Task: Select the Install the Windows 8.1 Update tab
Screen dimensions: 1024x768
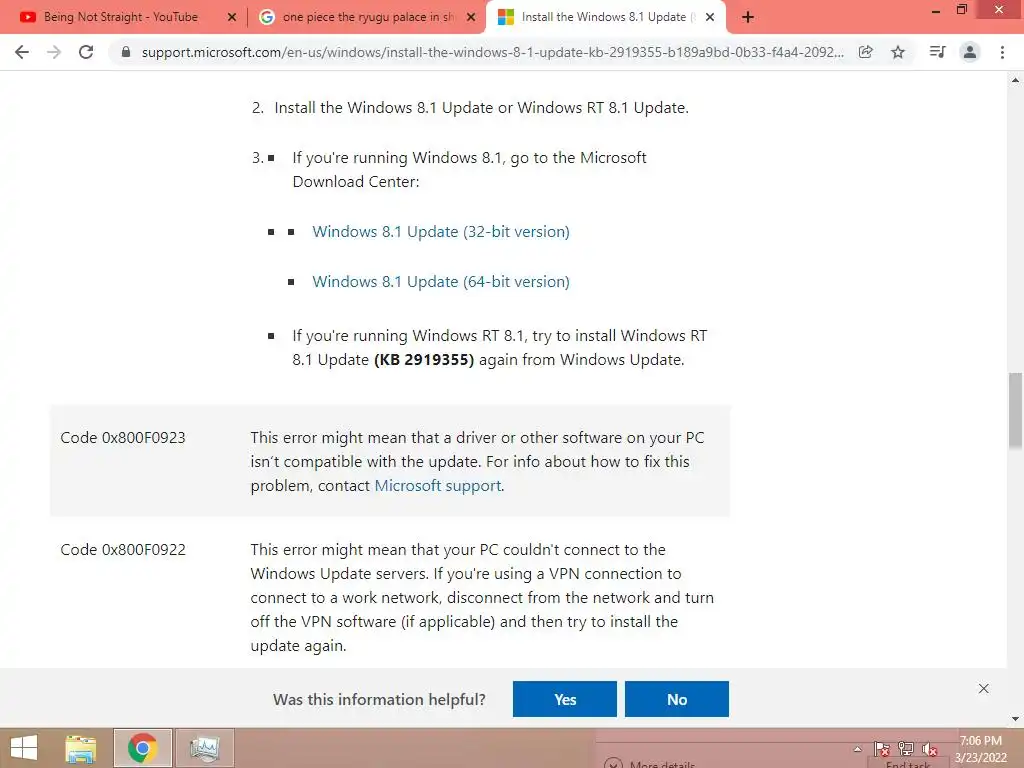Action: pyautogui.click(x=604, y=18)
